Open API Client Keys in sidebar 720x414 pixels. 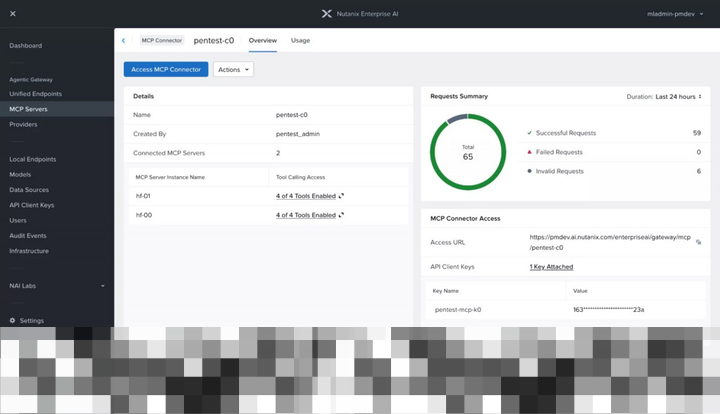click(32, 205)
